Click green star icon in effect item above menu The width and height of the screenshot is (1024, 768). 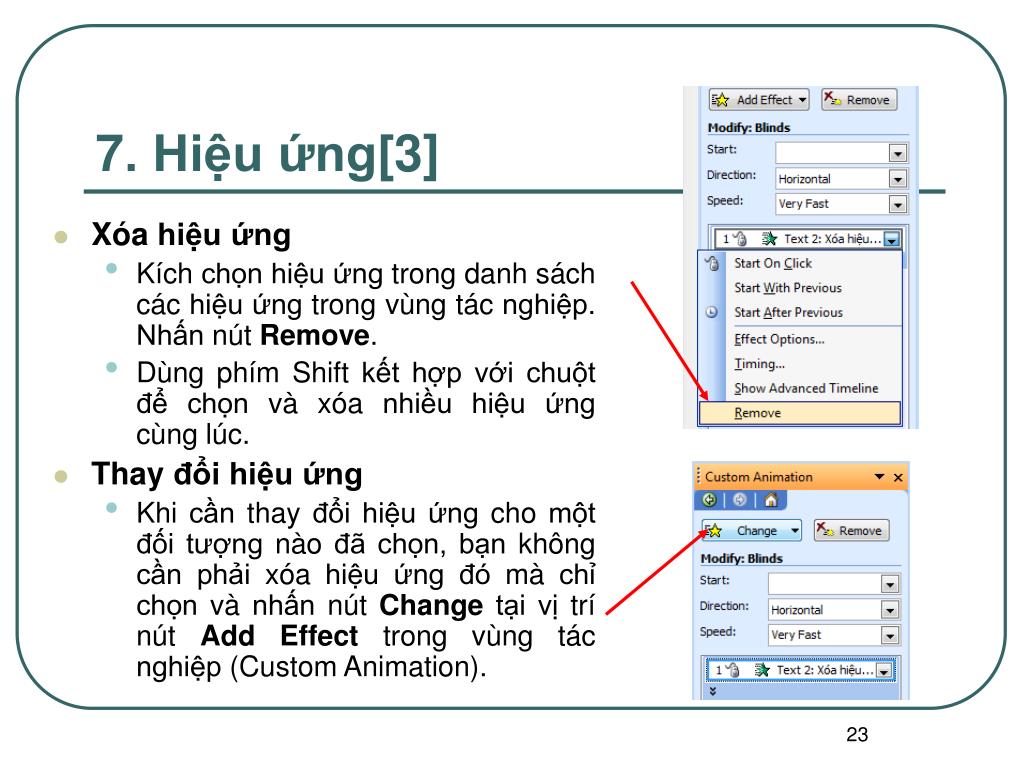769,239
